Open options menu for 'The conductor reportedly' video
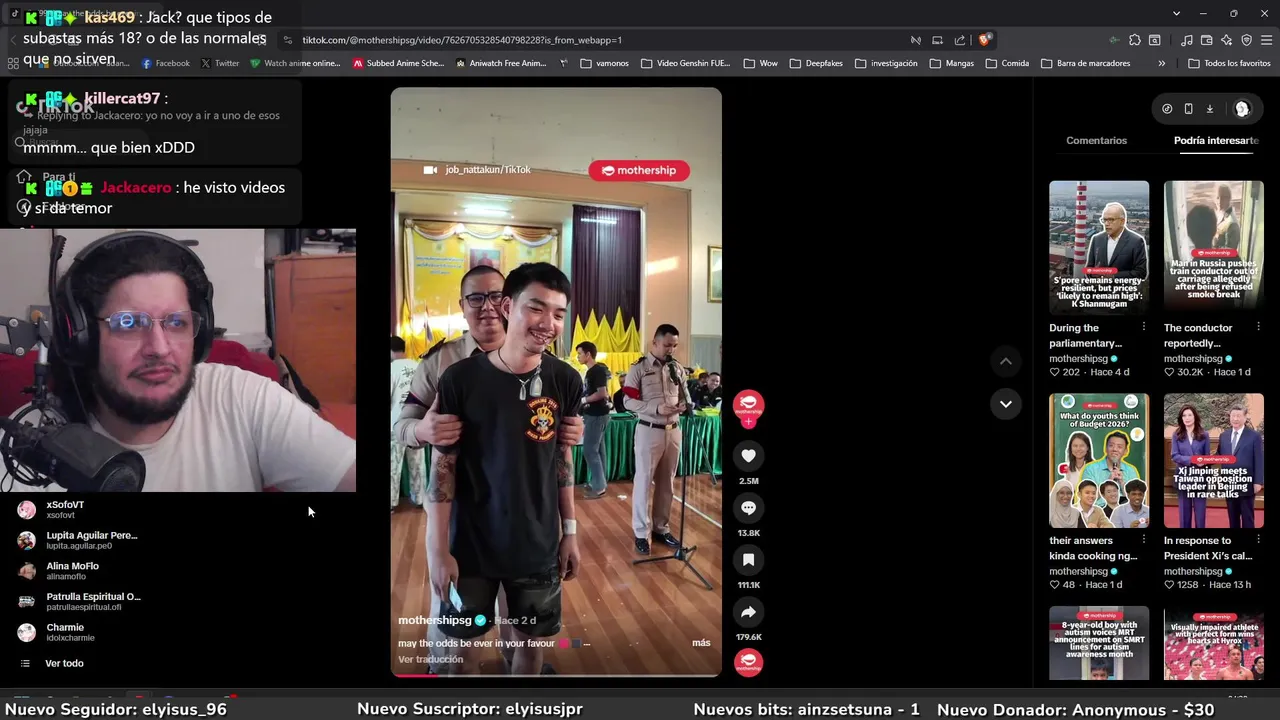The height and width of the screenshot is (720, 1280). pyautogui.click(x=1258, y=327)
